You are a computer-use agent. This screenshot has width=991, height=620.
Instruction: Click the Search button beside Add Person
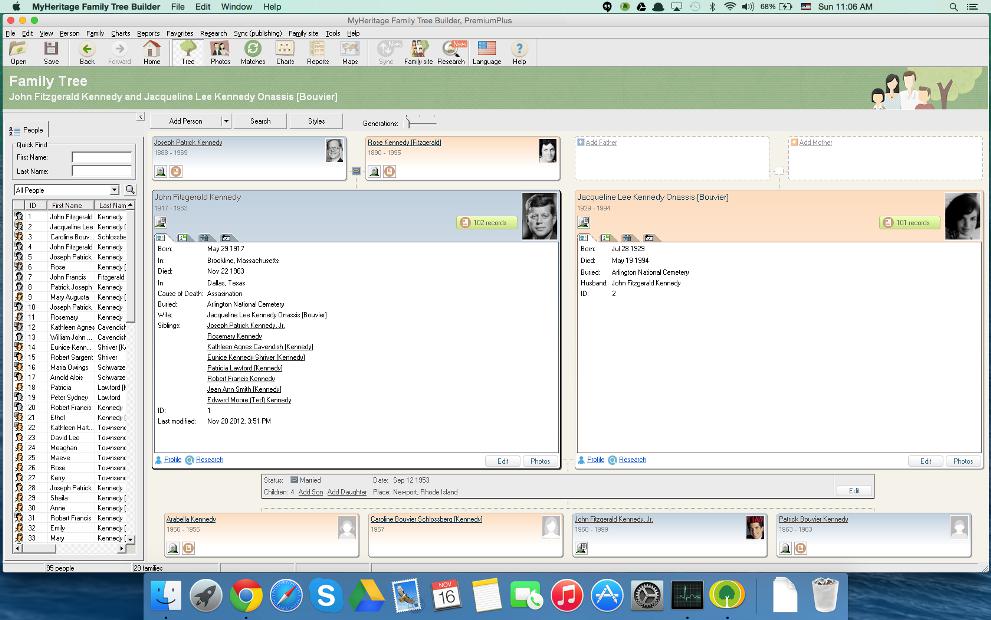[260, 121]
